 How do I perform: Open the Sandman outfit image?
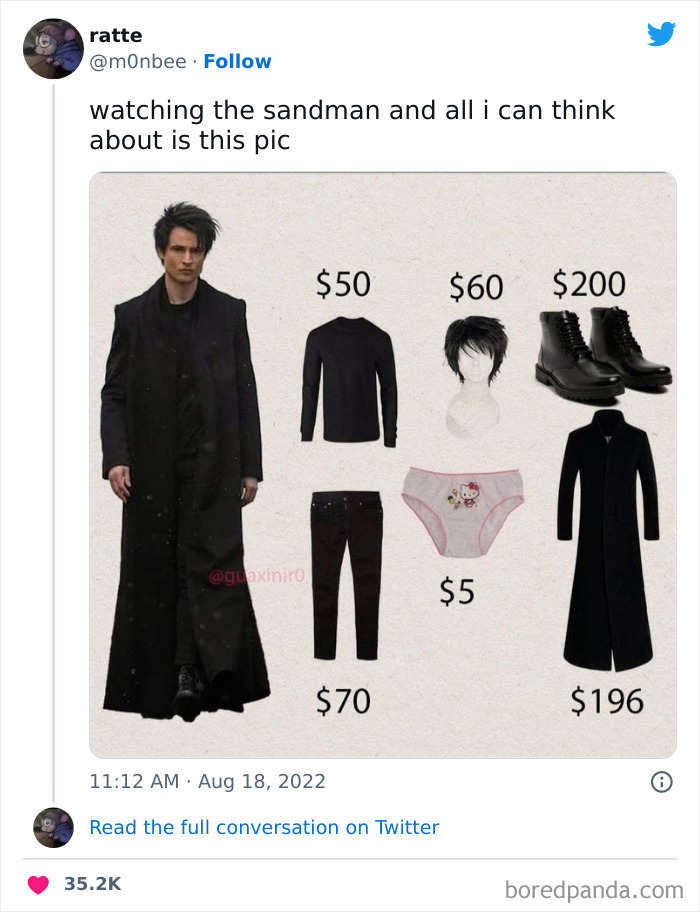point(383,465)
